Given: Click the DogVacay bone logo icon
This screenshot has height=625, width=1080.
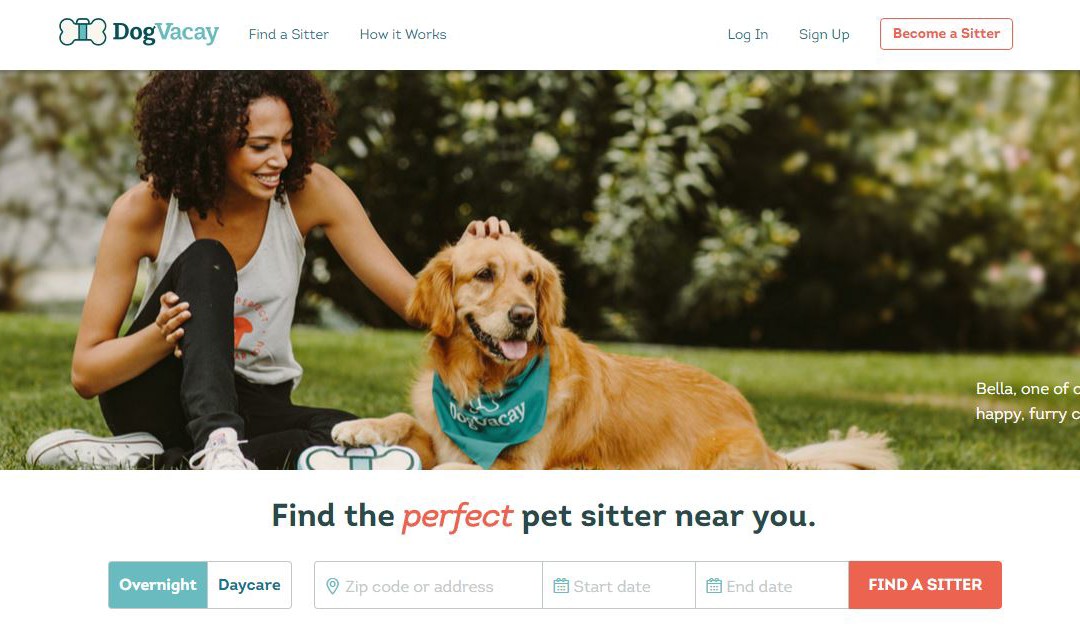Looking at the screenshot, I should [x=83, y=32].
